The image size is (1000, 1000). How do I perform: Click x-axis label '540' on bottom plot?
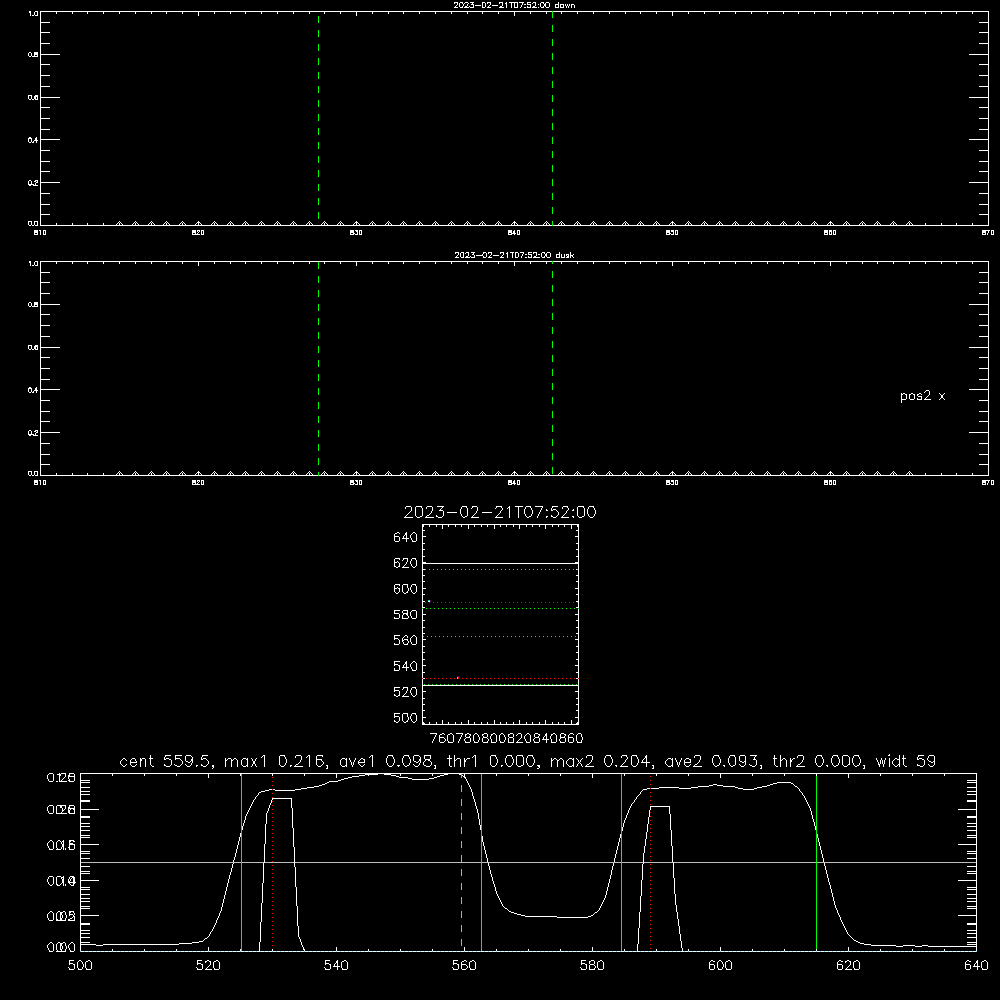(336, 966)
